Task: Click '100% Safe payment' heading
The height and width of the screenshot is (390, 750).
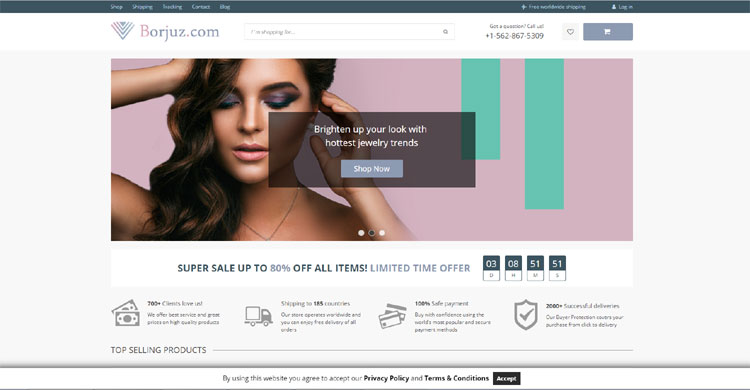Action: [441, 303]
